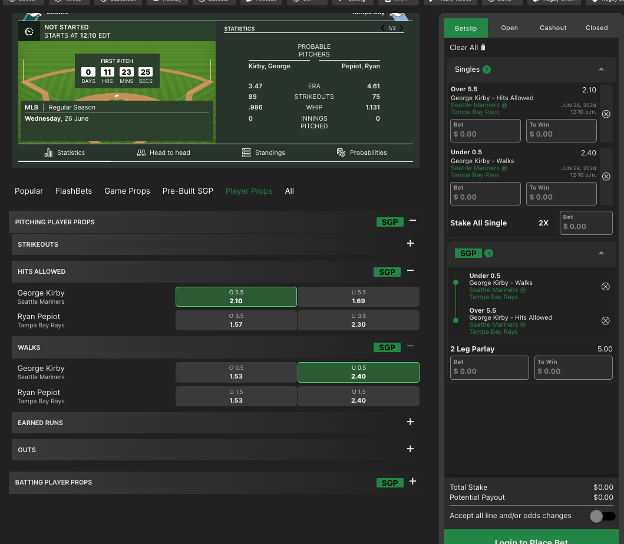Click Clear All in betslip
The width and height of the screenshot is (624, 544).
469,47
